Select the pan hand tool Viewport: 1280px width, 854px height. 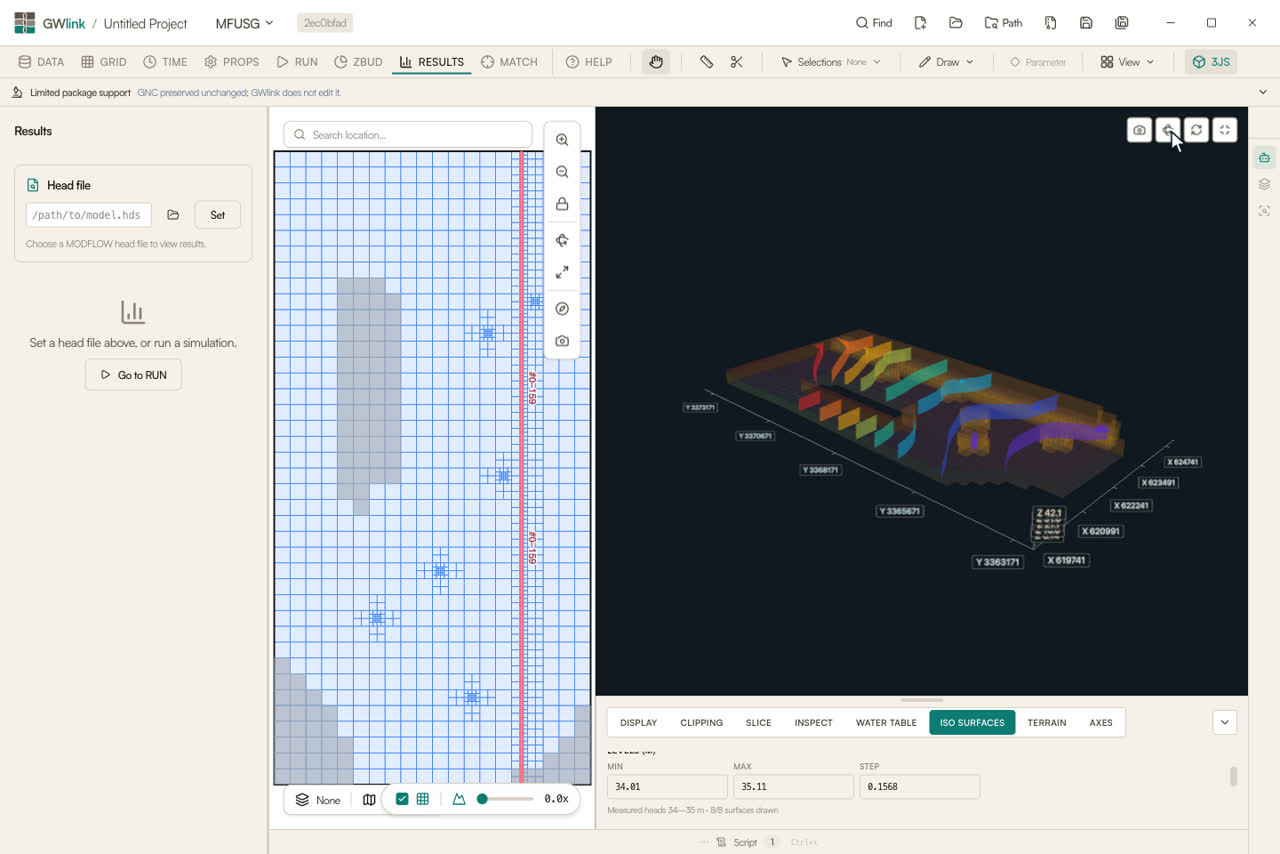pyautogui.click(x=656, y=62)
